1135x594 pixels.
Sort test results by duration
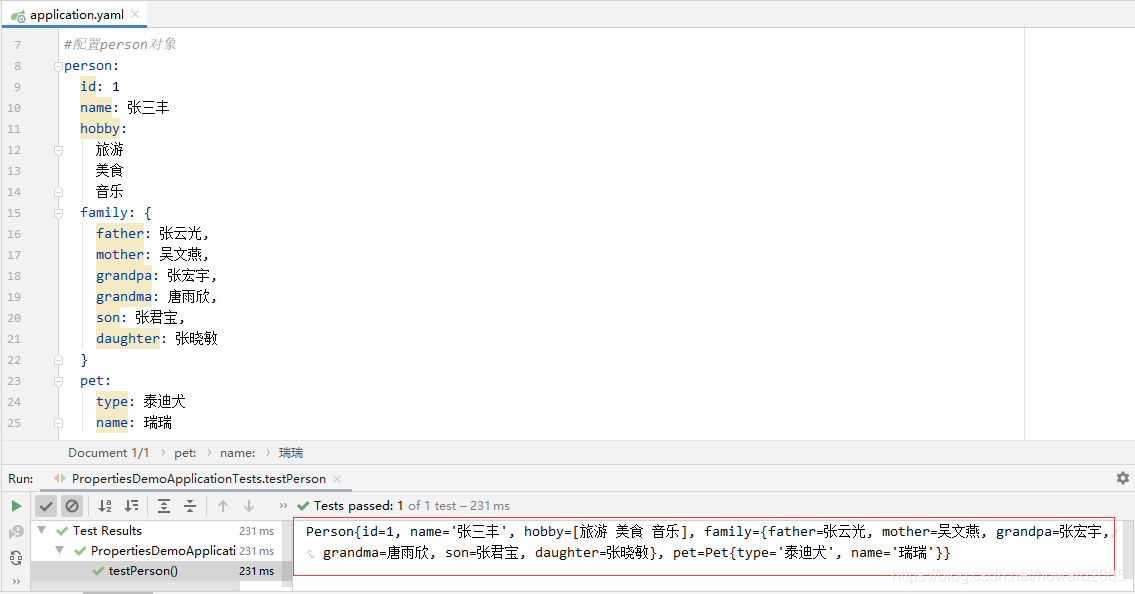[131, 506]
